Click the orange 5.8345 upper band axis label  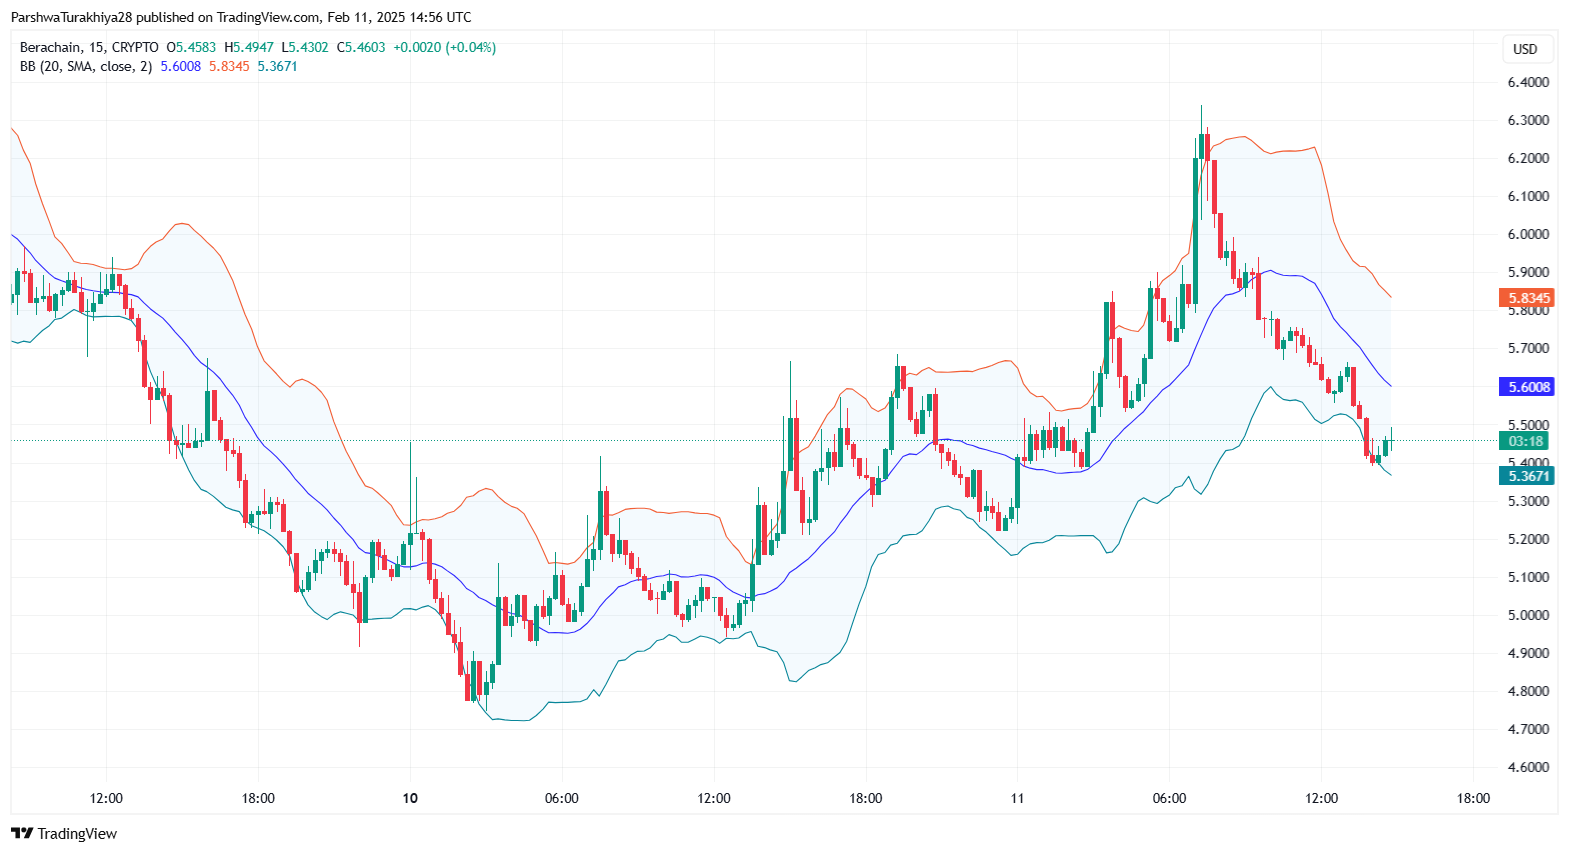(1527, 298)
